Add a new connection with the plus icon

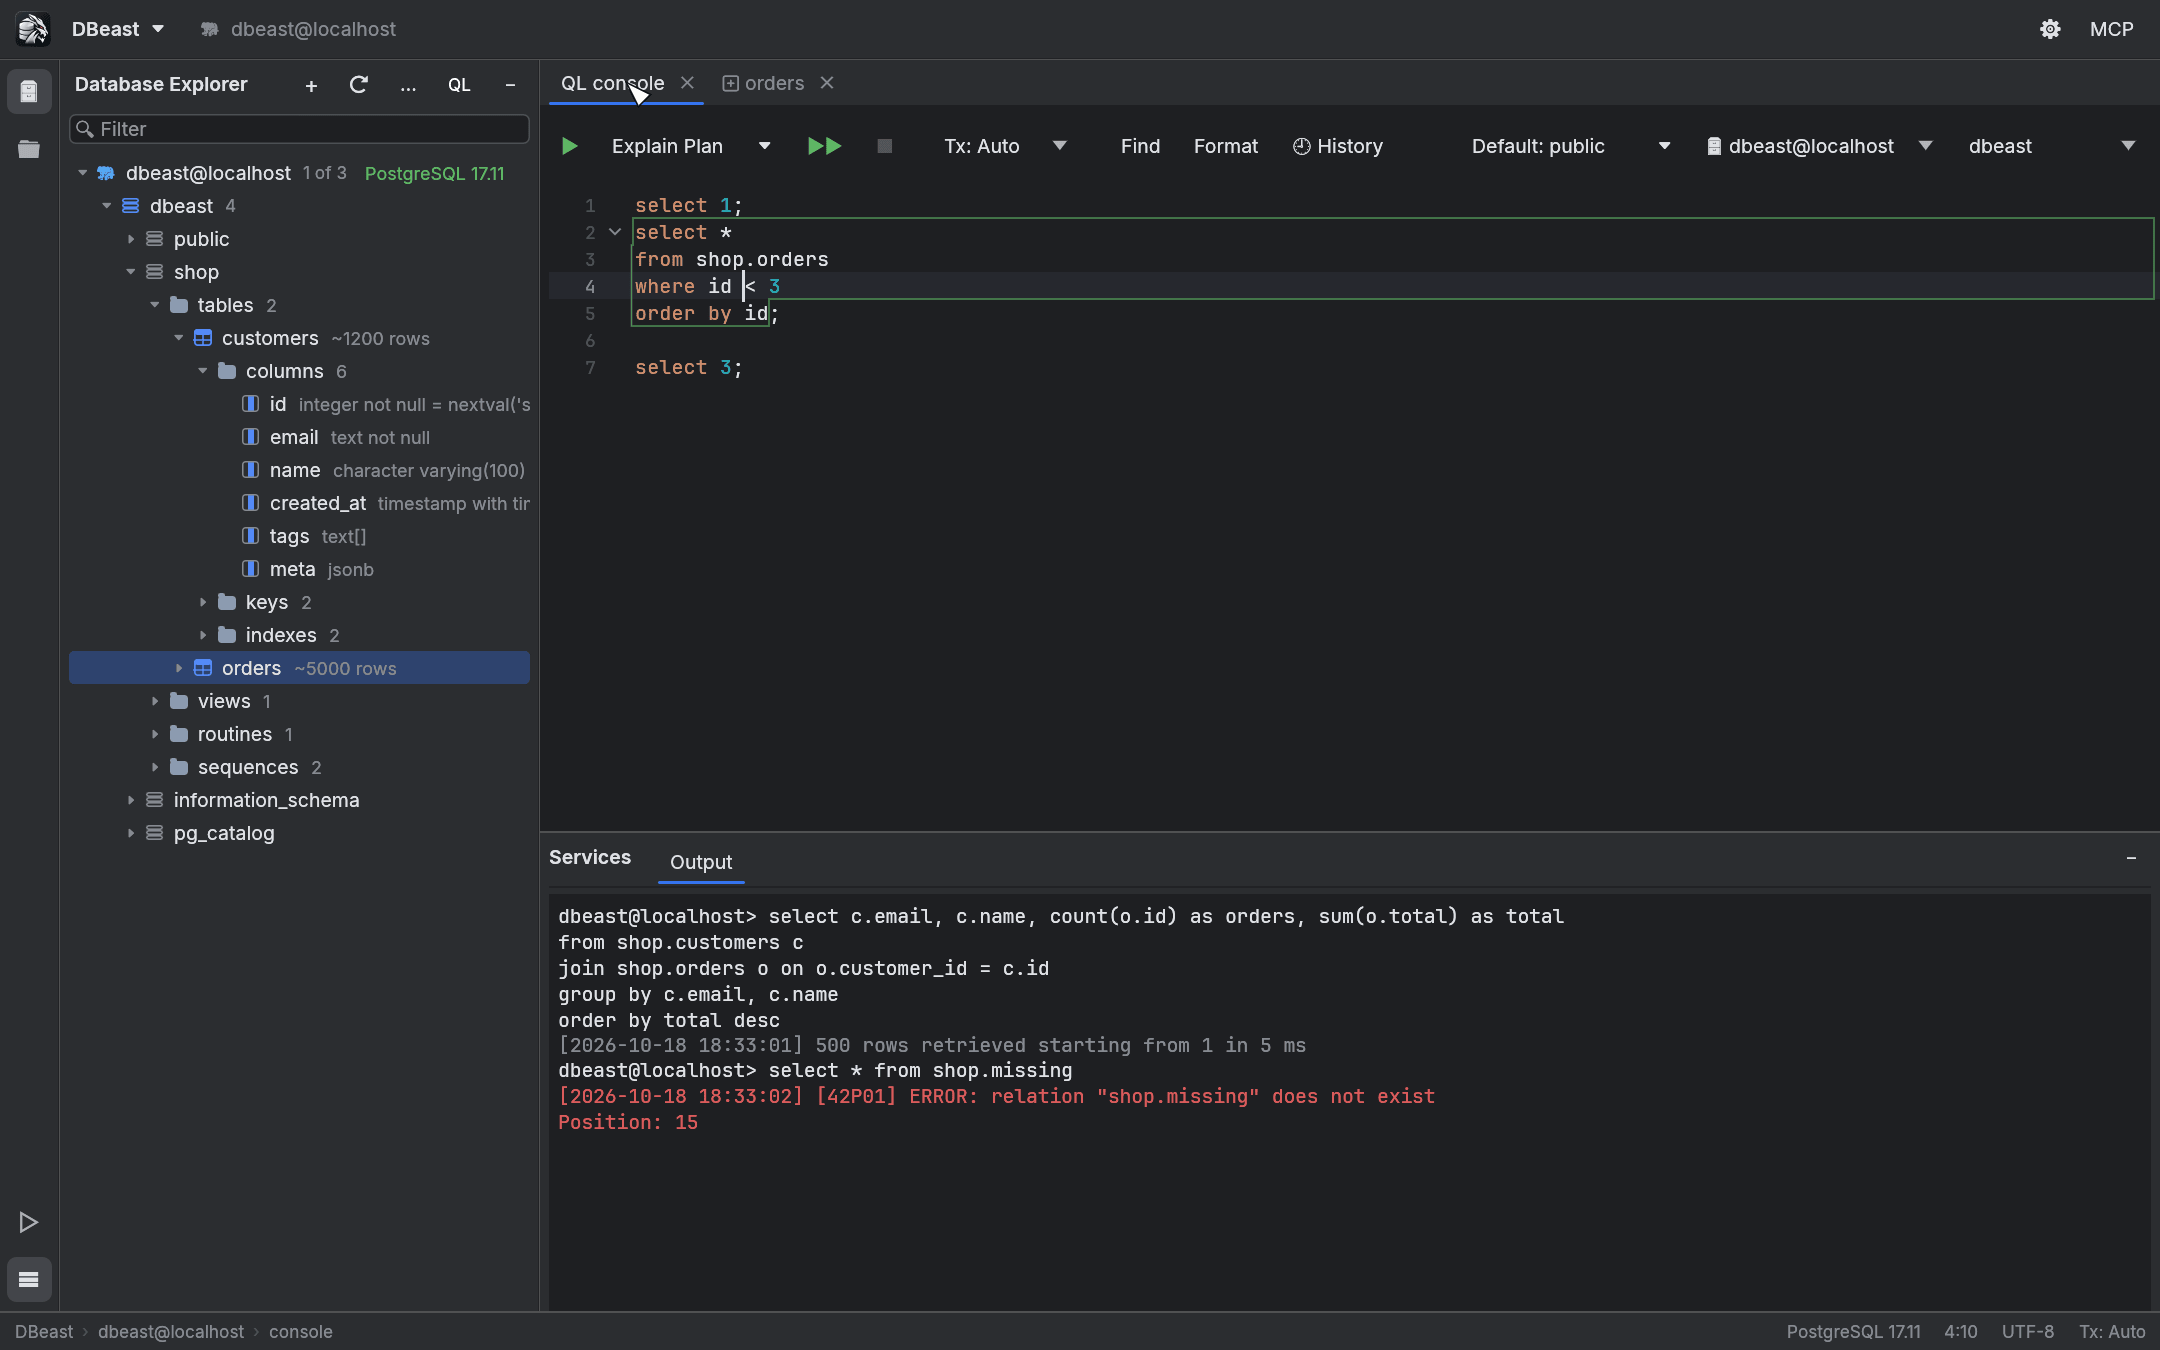311,86
